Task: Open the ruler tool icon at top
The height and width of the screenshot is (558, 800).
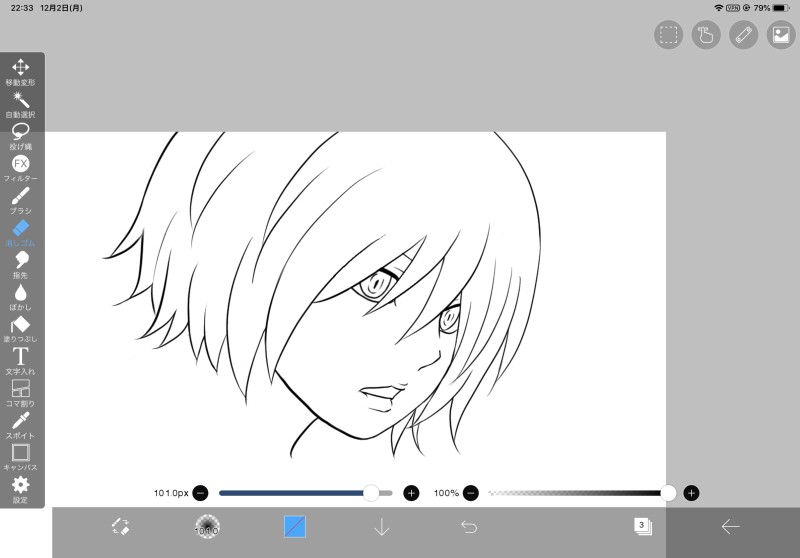Action: (743, 35)
